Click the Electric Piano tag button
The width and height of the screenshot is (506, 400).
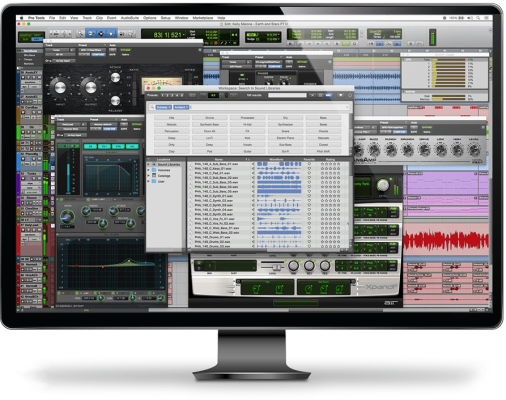(x=285, y=138)
